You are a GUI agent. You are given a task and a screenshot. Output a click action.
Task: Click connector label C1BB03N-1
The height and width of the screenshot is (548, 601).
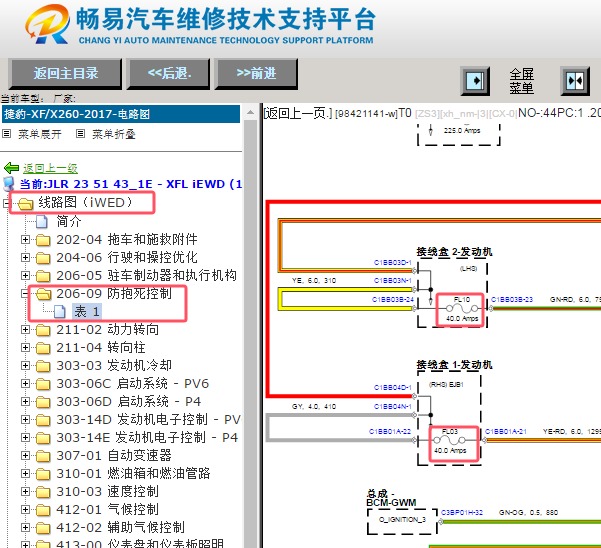(x=392, y=281)
